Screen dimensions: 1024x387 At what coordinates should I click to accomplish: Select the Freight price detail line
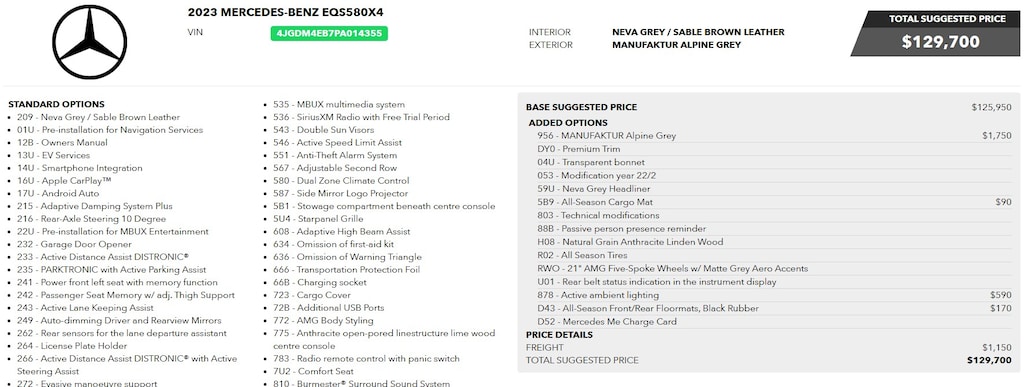pos(769,347)
